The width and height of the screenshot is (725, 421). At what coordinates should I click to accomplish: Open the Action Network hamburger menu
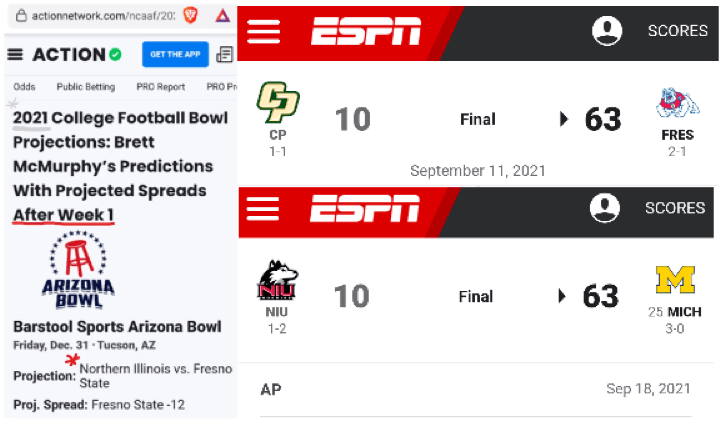pos(16,54)
